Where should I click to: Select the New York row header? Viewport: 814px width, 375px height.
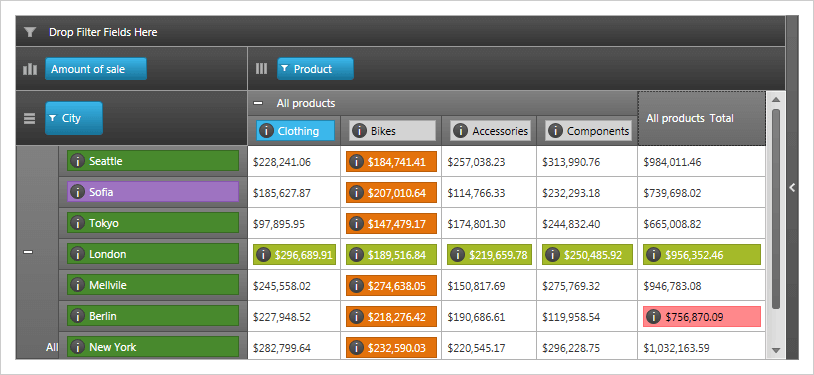click(x=153, y=347)
